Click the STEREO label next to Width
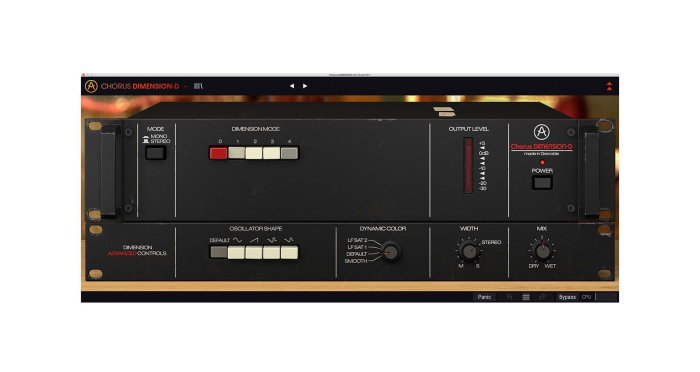 491,242
